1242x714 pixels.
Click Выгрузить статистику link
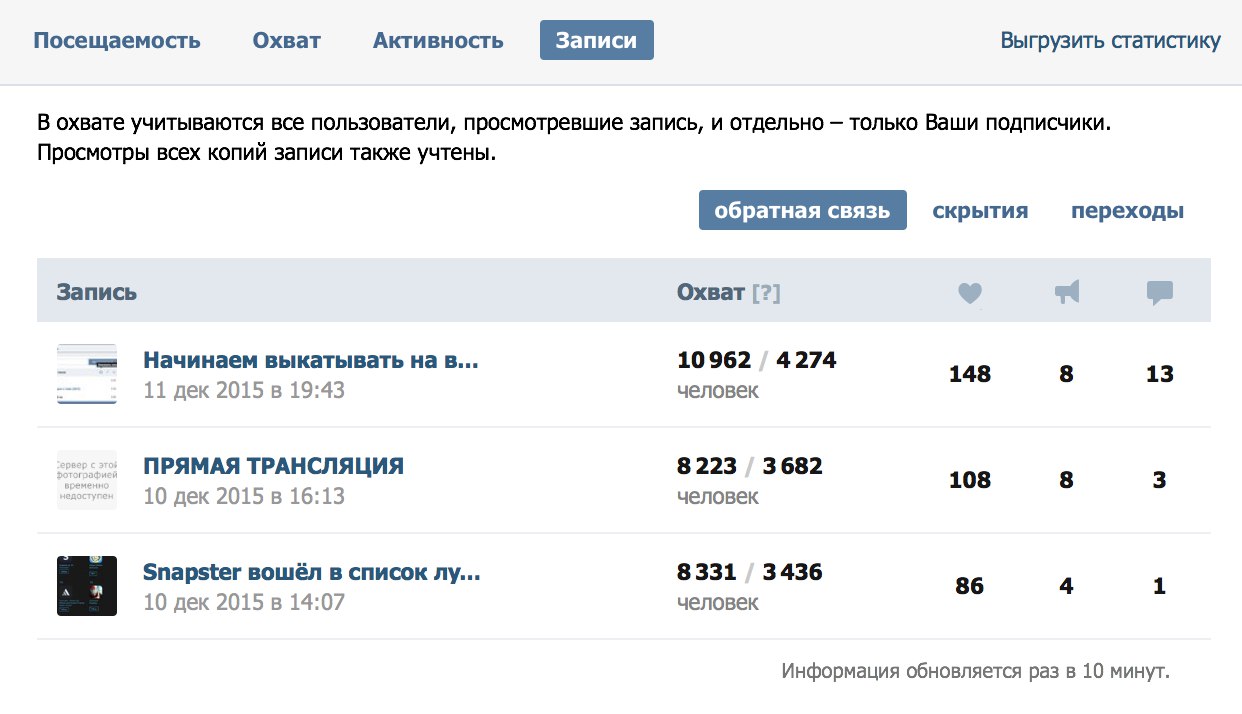[1111, 41]
